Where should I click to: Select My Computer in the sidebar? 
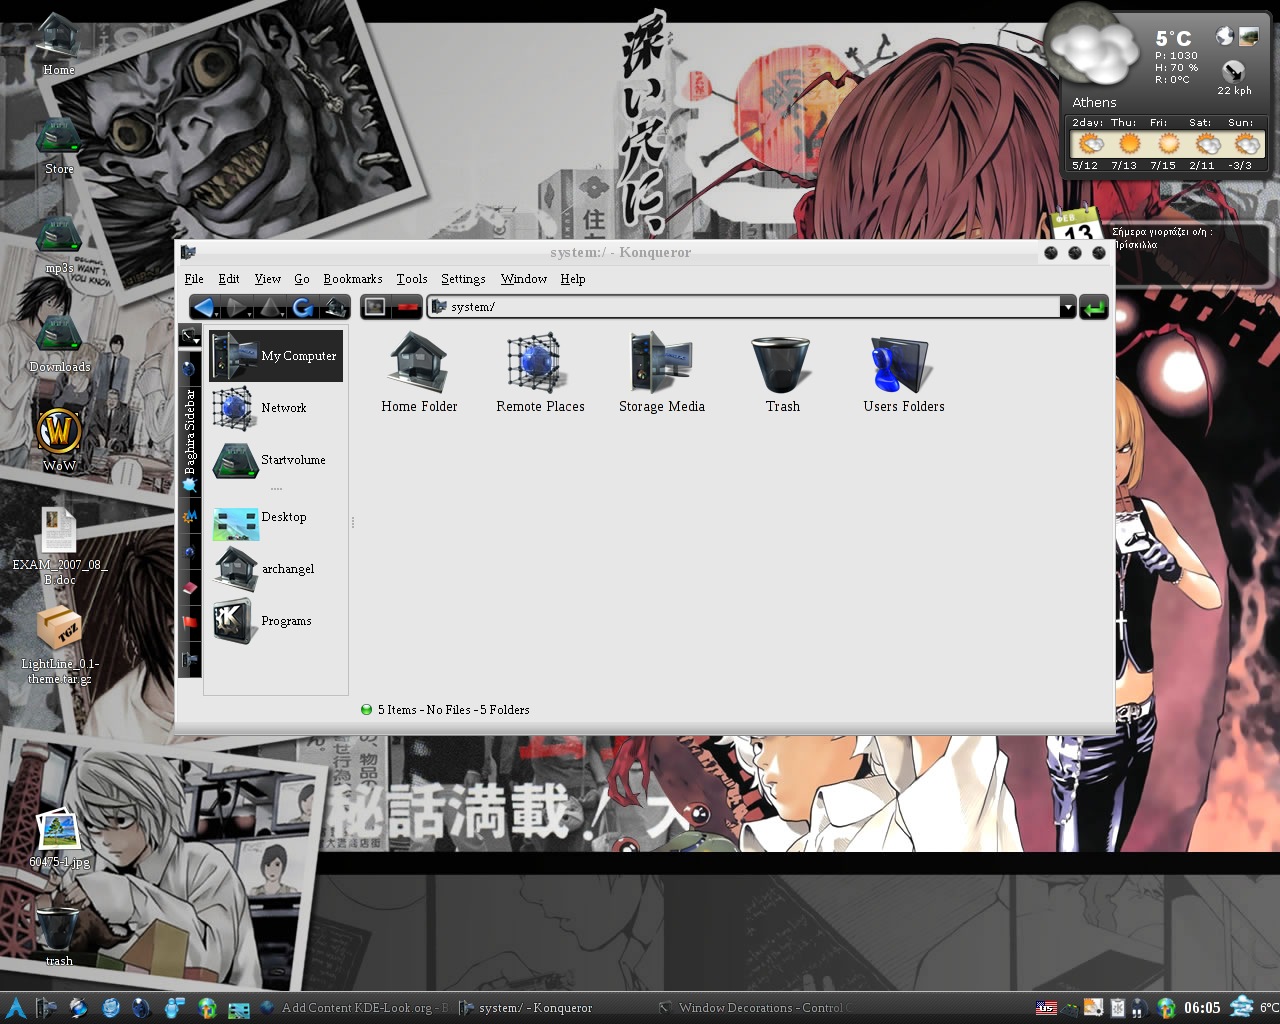point(276,356)
